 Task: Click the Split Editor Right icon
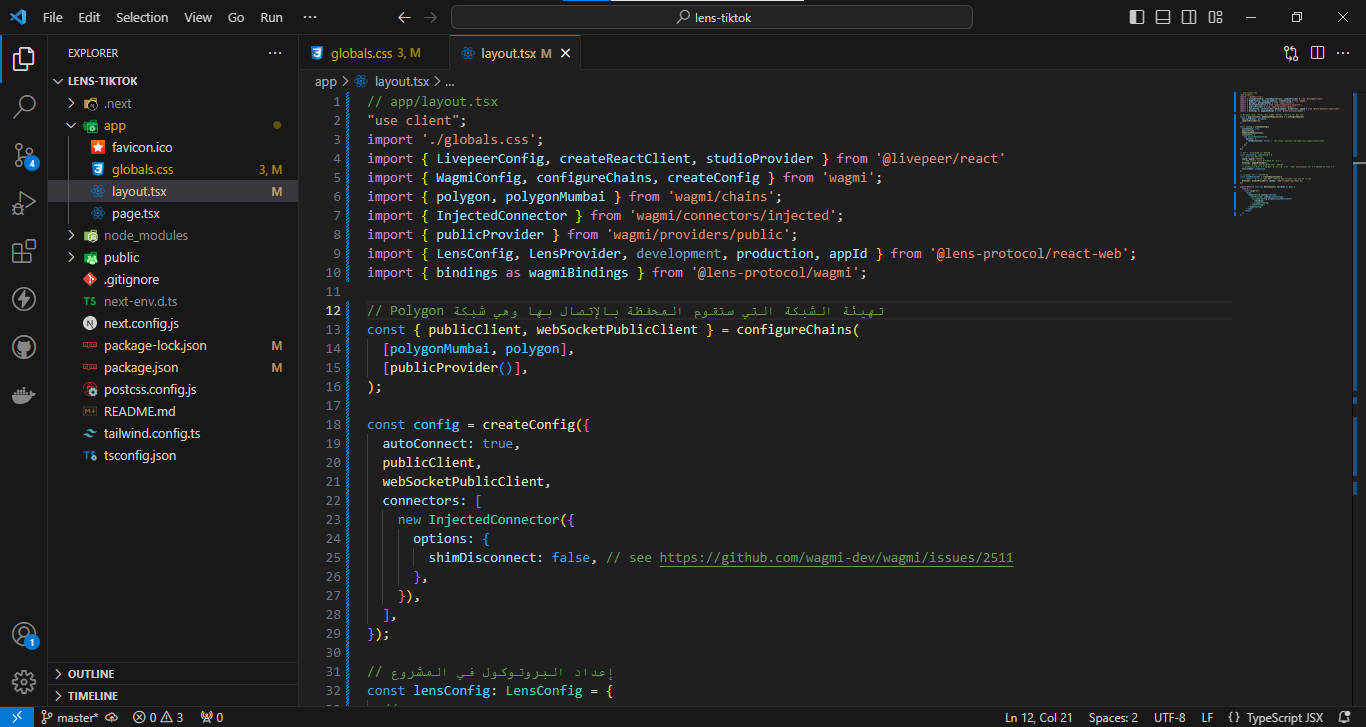point(1317,53)
